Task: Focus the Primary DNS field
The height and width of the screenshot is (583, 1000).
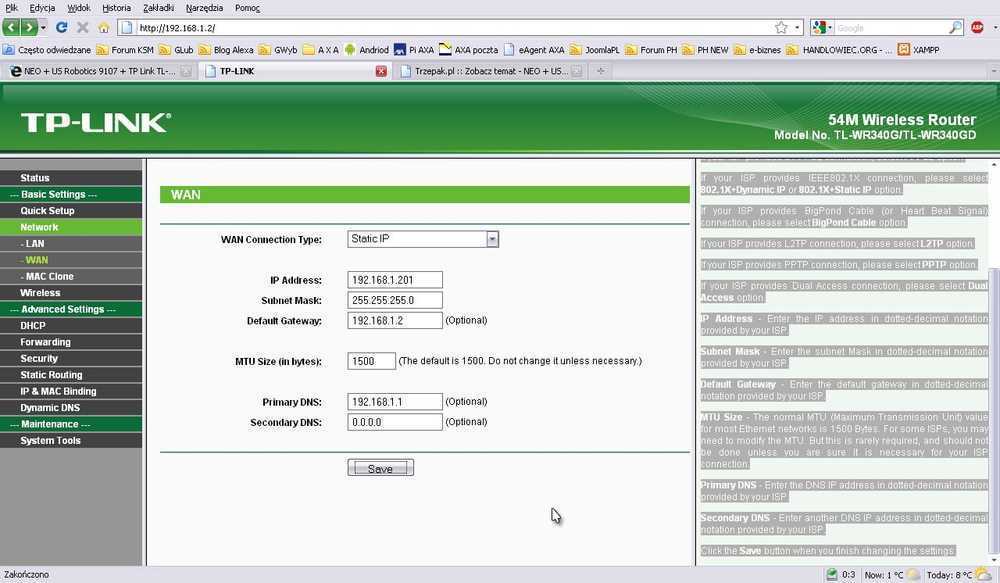Action: click(395, 402)
